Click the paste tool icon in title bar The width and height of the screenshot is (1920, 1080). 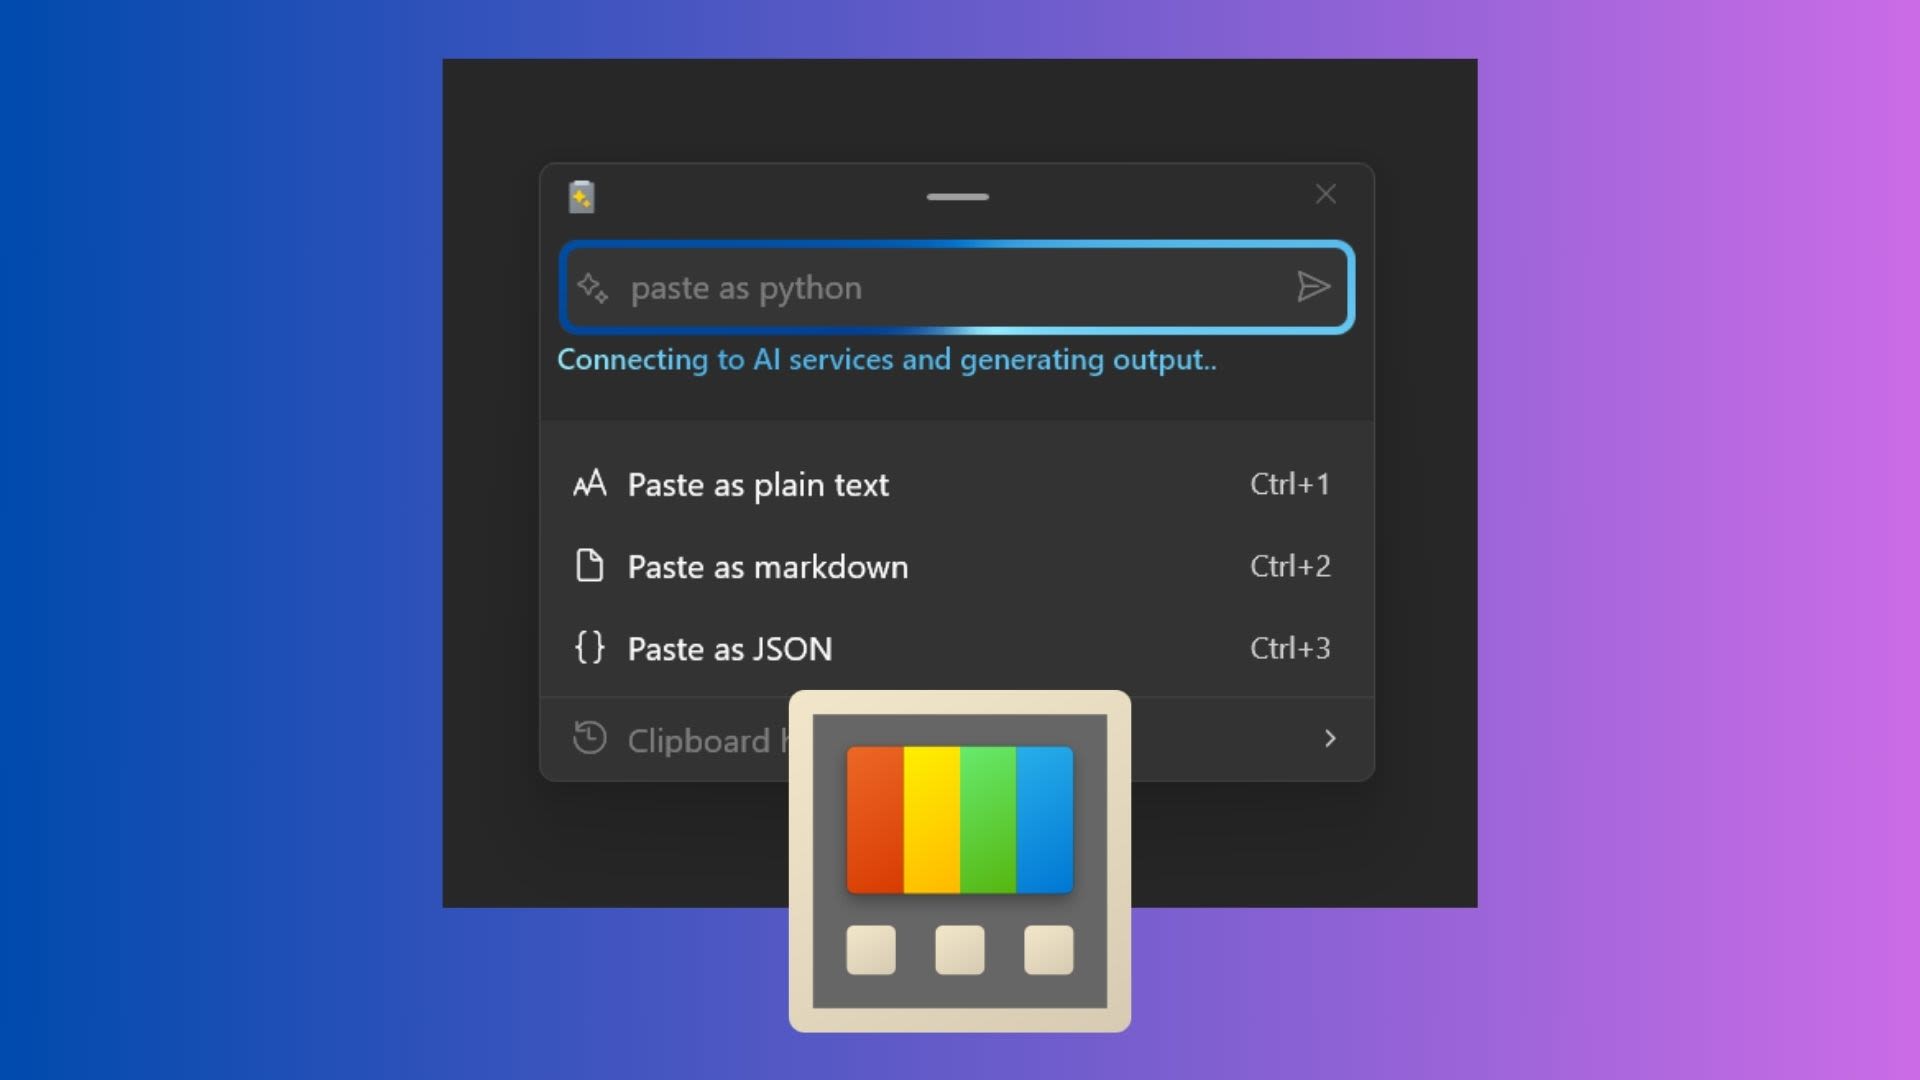582,195
